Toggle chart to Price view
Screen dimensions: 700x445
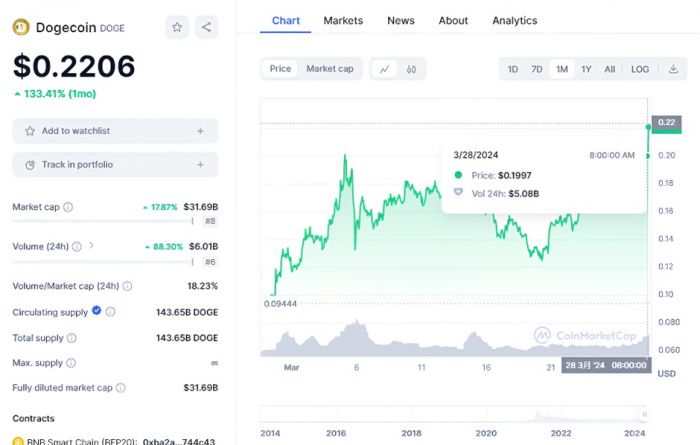point(280,69)
